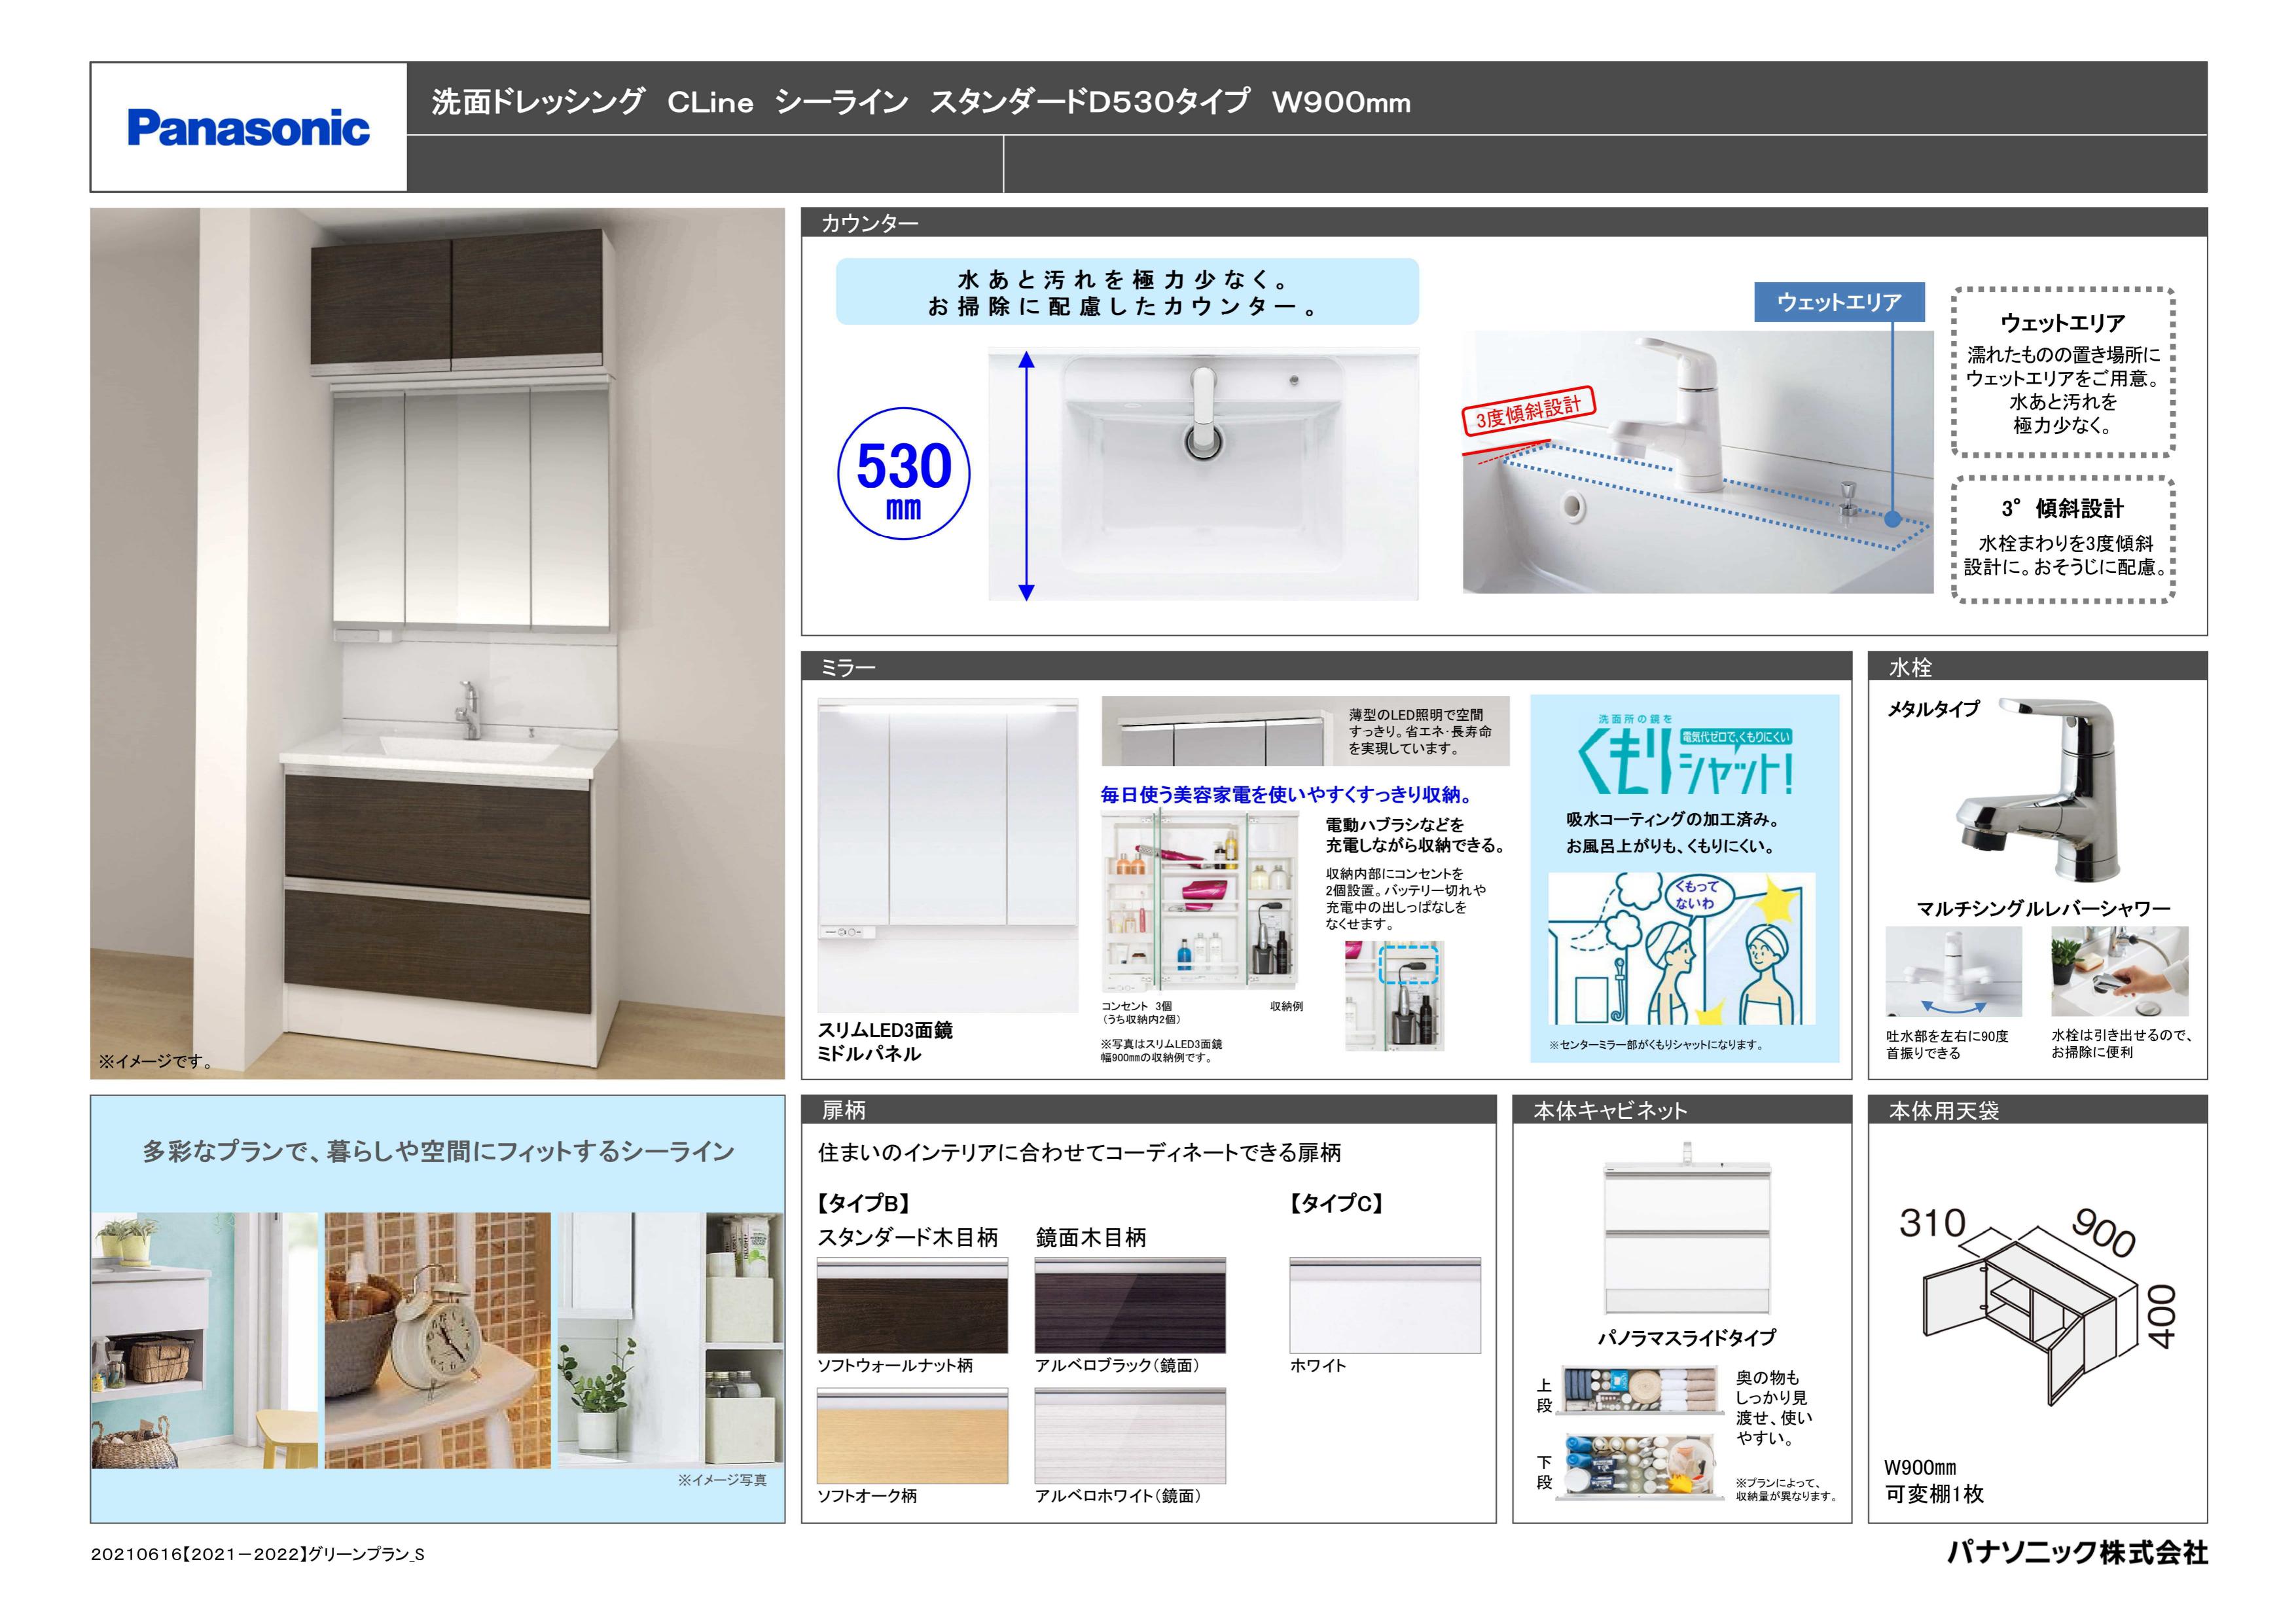Click the くもりシャット! logo

(x=1686, y=755)
